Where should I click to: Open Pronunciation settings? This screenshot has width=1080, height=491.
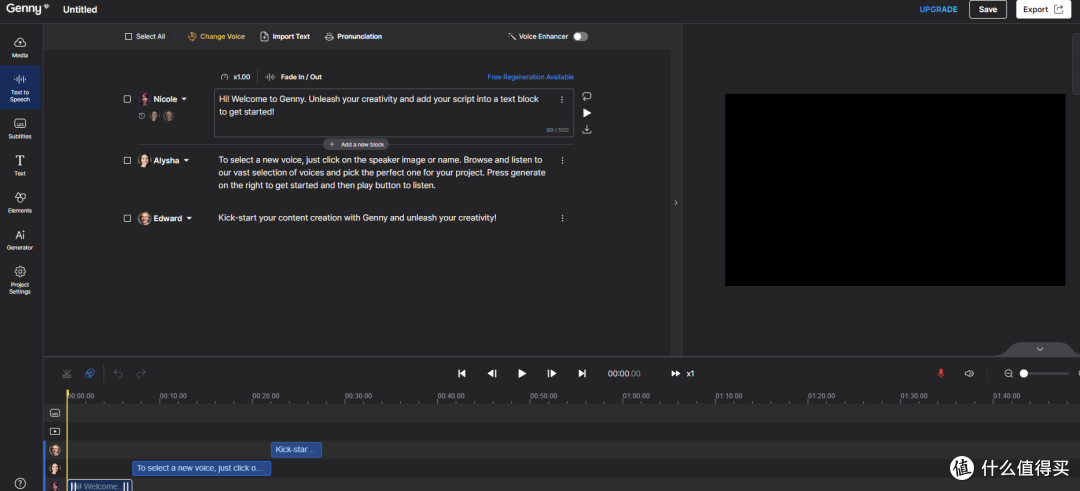coord(353,36)
